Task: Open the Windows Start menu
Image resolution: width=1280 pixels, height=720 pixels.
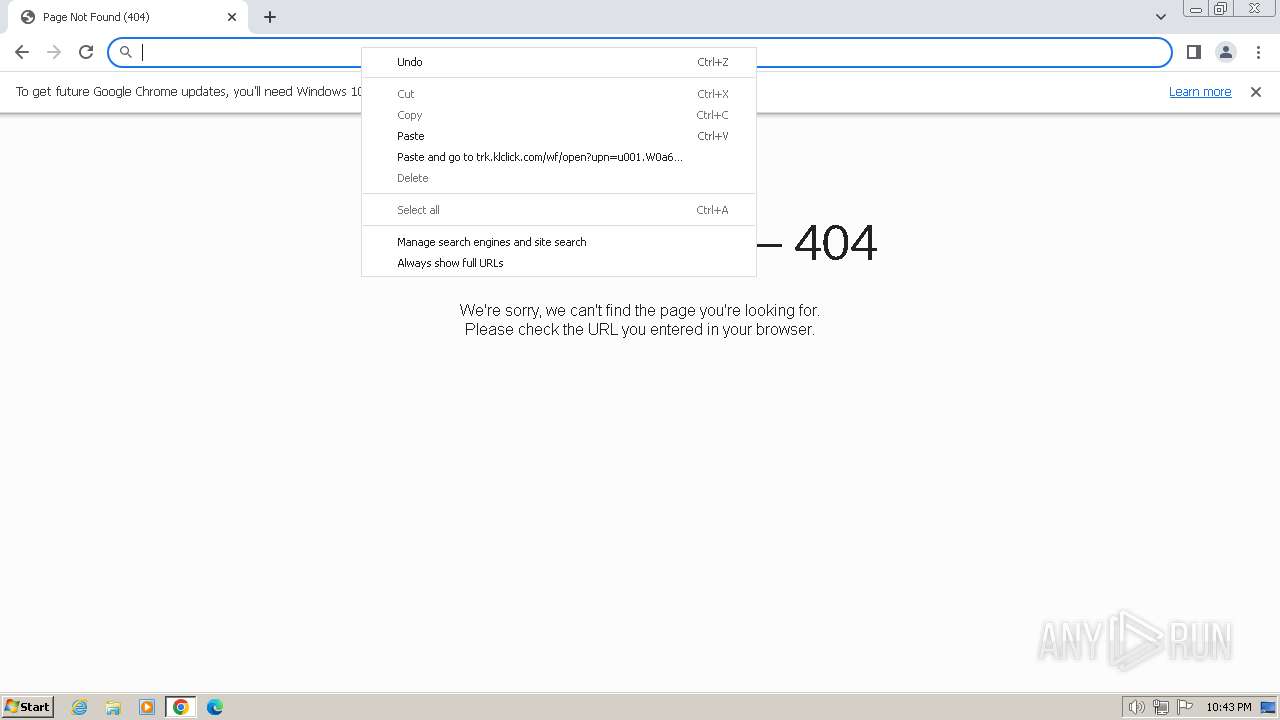Action: click(x=28, y=707)
